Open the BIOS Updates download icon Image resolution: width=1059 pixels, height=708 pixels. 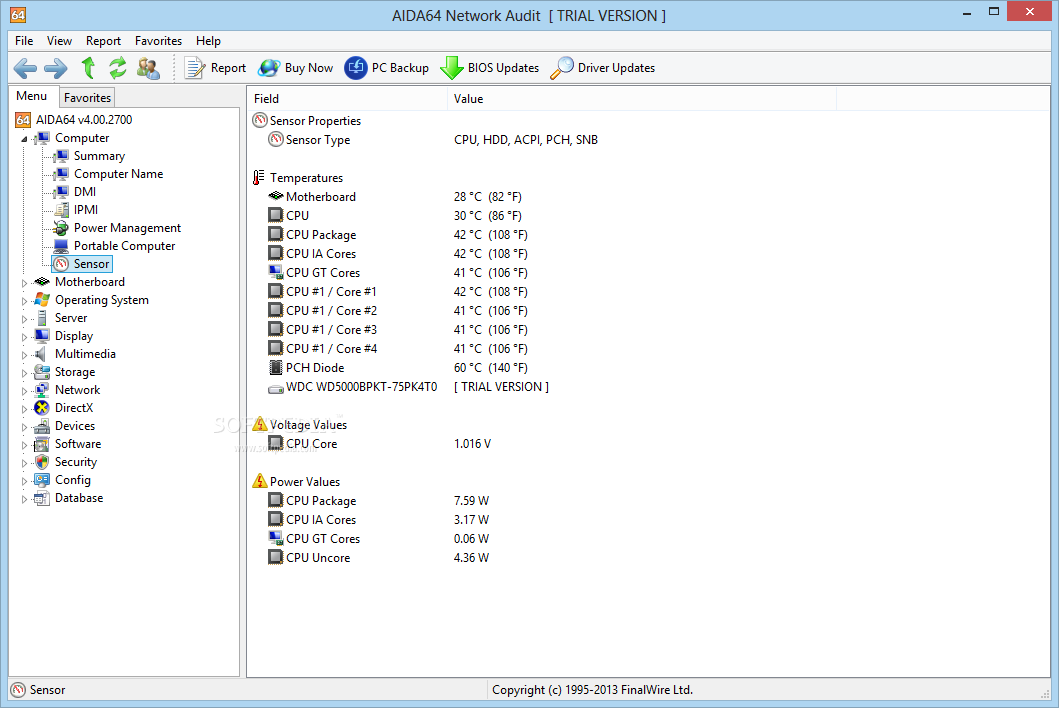(453, 68)
